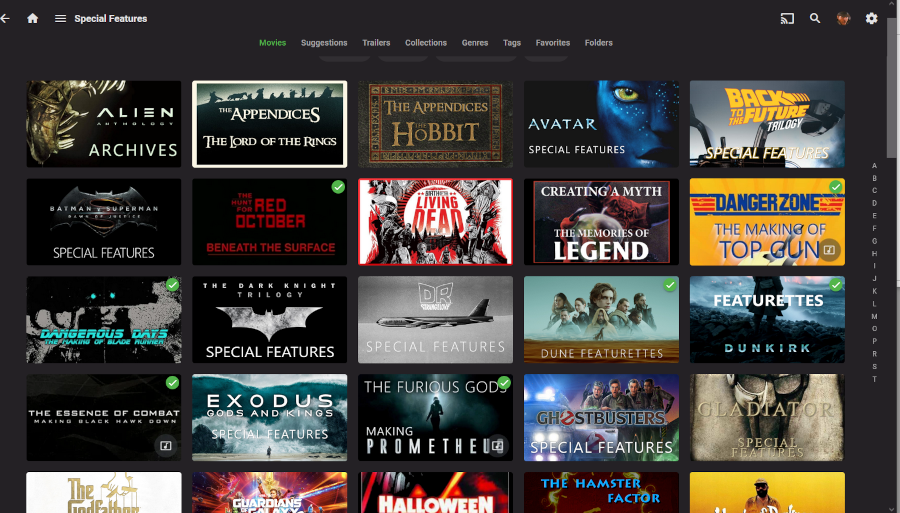Jump to letter T in index
Viewport: 900px width, 513px height.
point(874,379)
